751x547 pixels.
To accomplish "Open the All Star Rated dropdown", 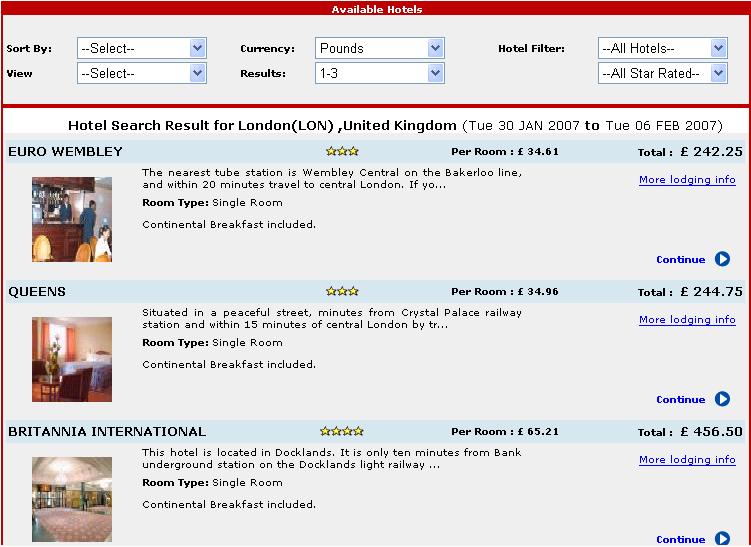I will [663, 73].
